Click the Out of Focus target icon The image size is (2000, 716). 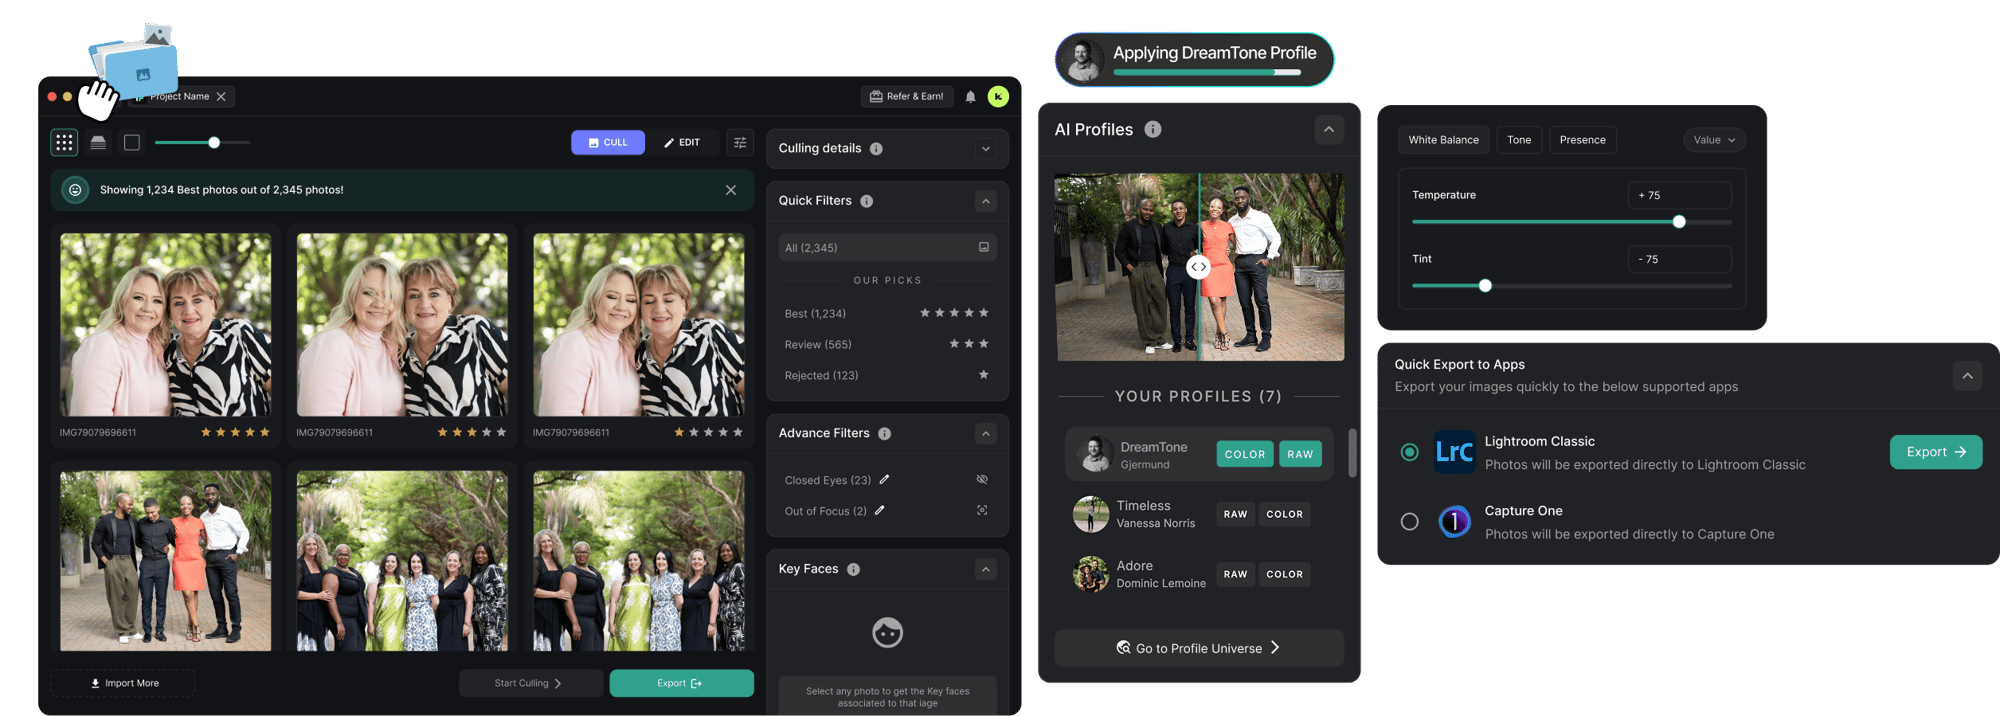coord(982,511)
